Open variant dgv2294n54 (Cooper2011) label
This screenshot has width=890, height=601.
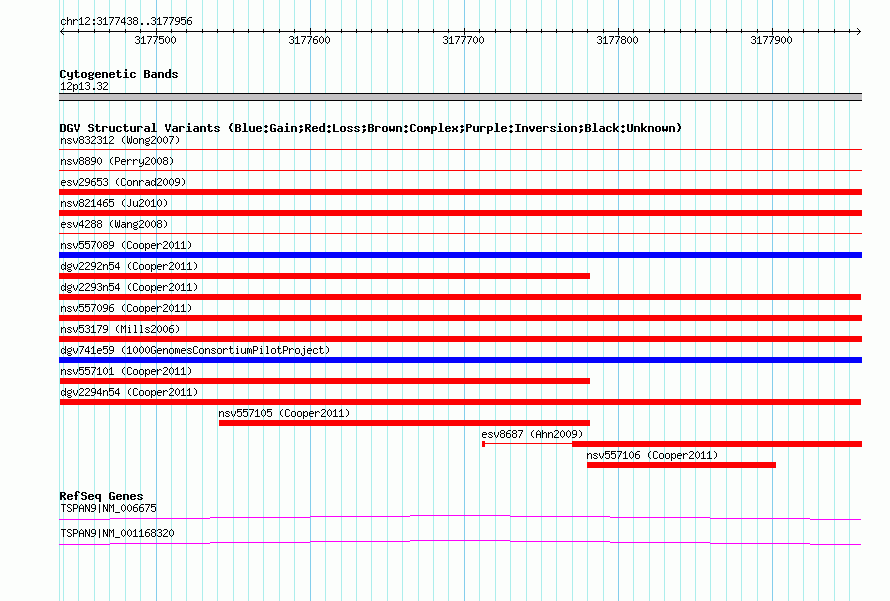129,392
